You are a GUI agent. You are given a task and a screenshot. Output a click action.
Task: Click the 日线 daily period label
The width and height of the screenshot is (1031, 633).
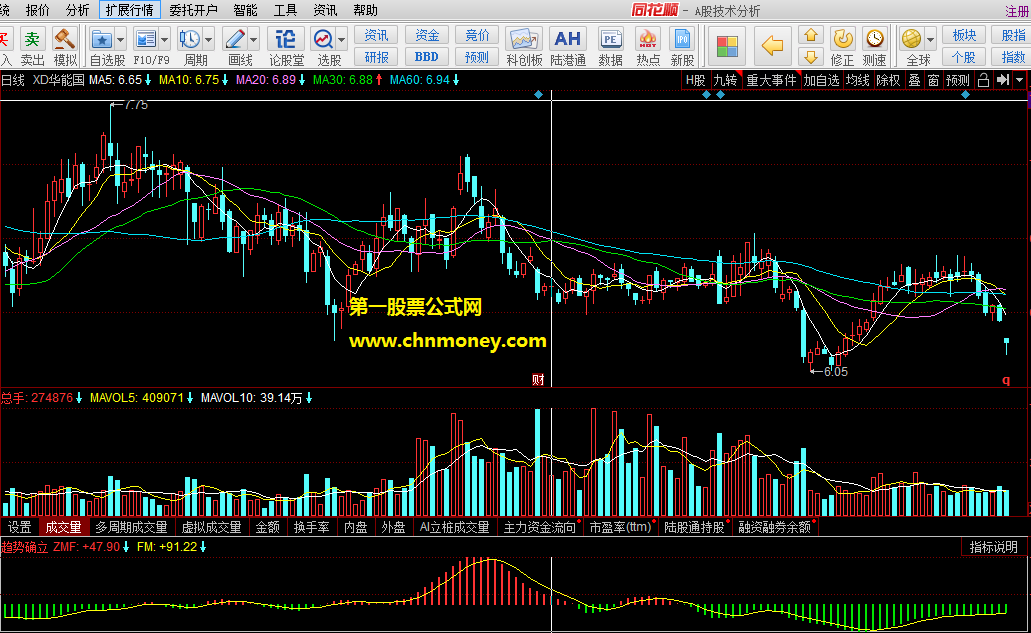pyautogui.click(x=12, y=80)
